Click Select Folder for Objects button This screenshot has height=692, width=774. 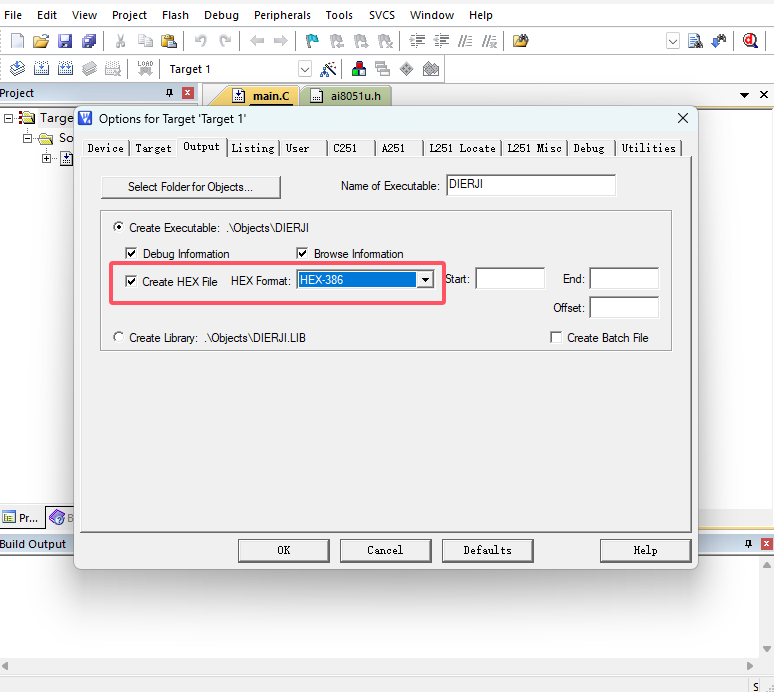coord(191,187)
